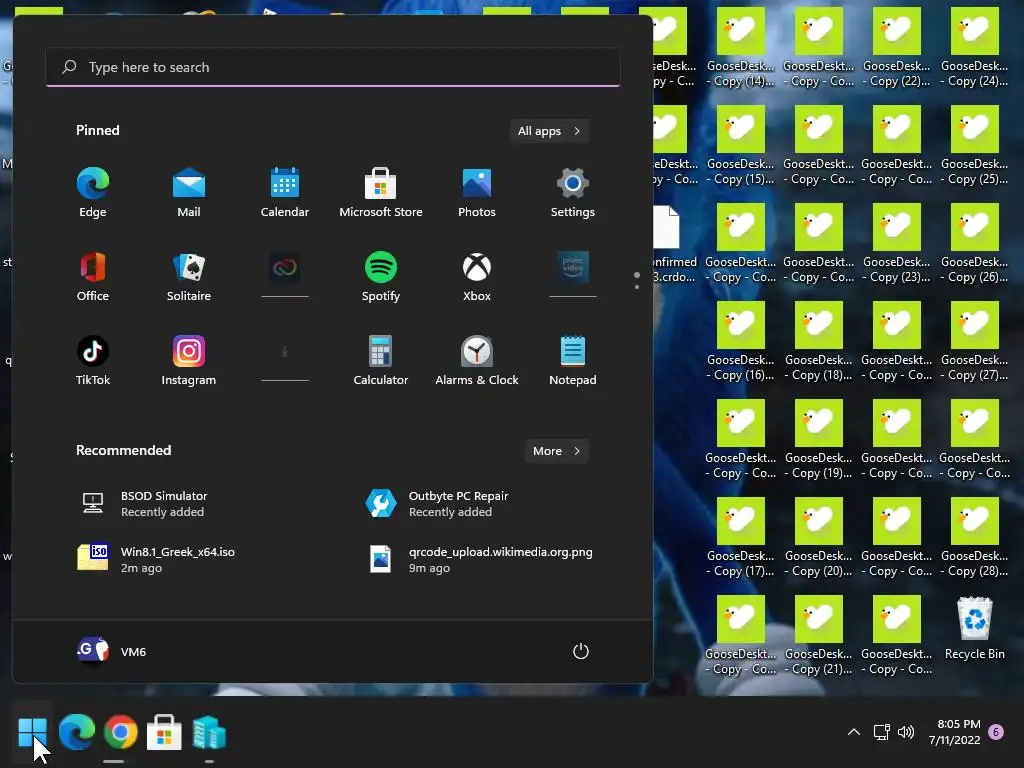
Task: Open Microsoft Store from pinned apps
Action: coord(381,193)
